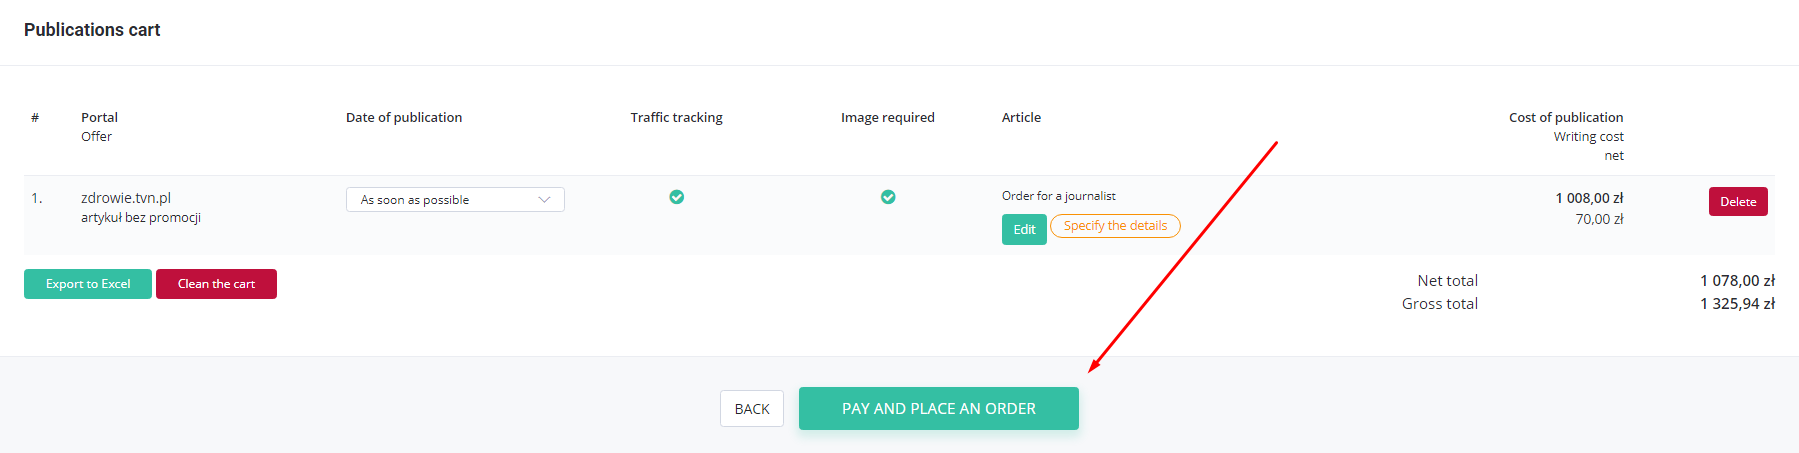The height and width of the screenshot is (453, 1799).
Task: Open Specify the details for the article
Action: [x=1115, y=226]
